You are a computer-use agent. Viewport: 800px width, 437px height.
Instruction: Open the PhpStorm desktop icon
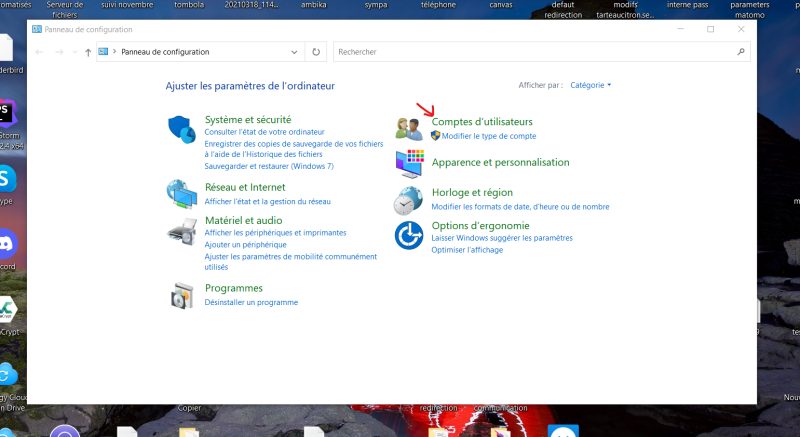coord(8,113)
